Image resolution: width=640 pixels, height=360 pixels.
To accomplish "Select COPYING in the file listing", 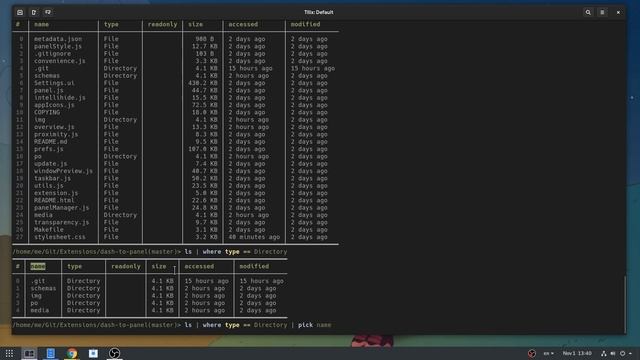I will click(x=47, y=113).
